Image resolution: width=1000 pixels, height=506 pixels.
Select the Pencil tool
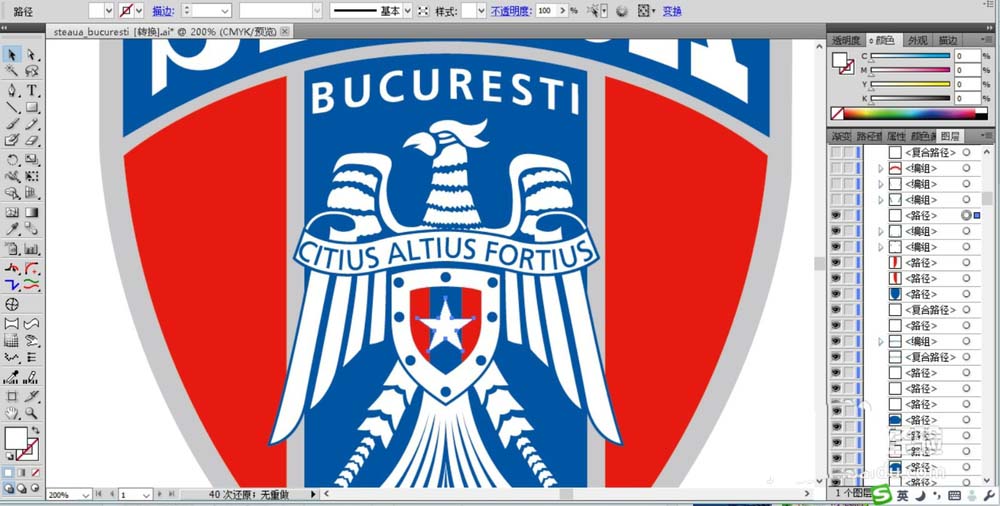(31, 123)
